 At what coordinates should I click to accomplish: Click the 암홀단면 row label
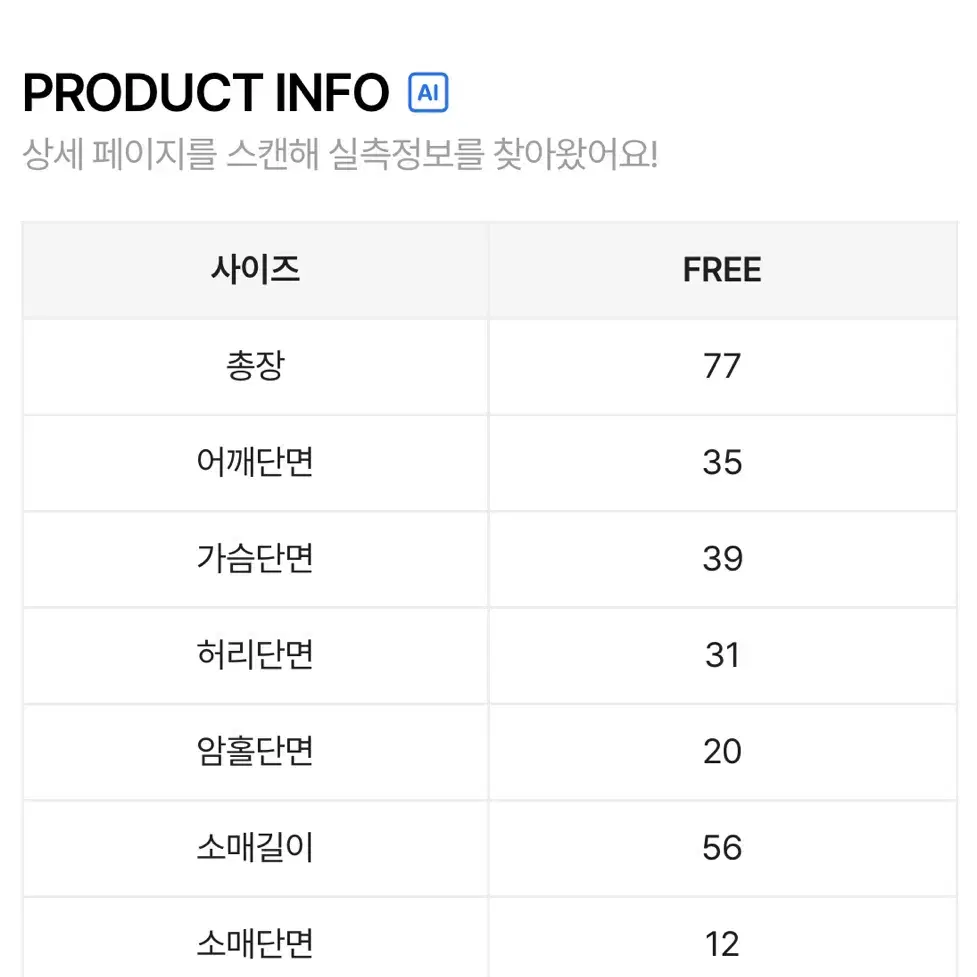click(255, 751)
